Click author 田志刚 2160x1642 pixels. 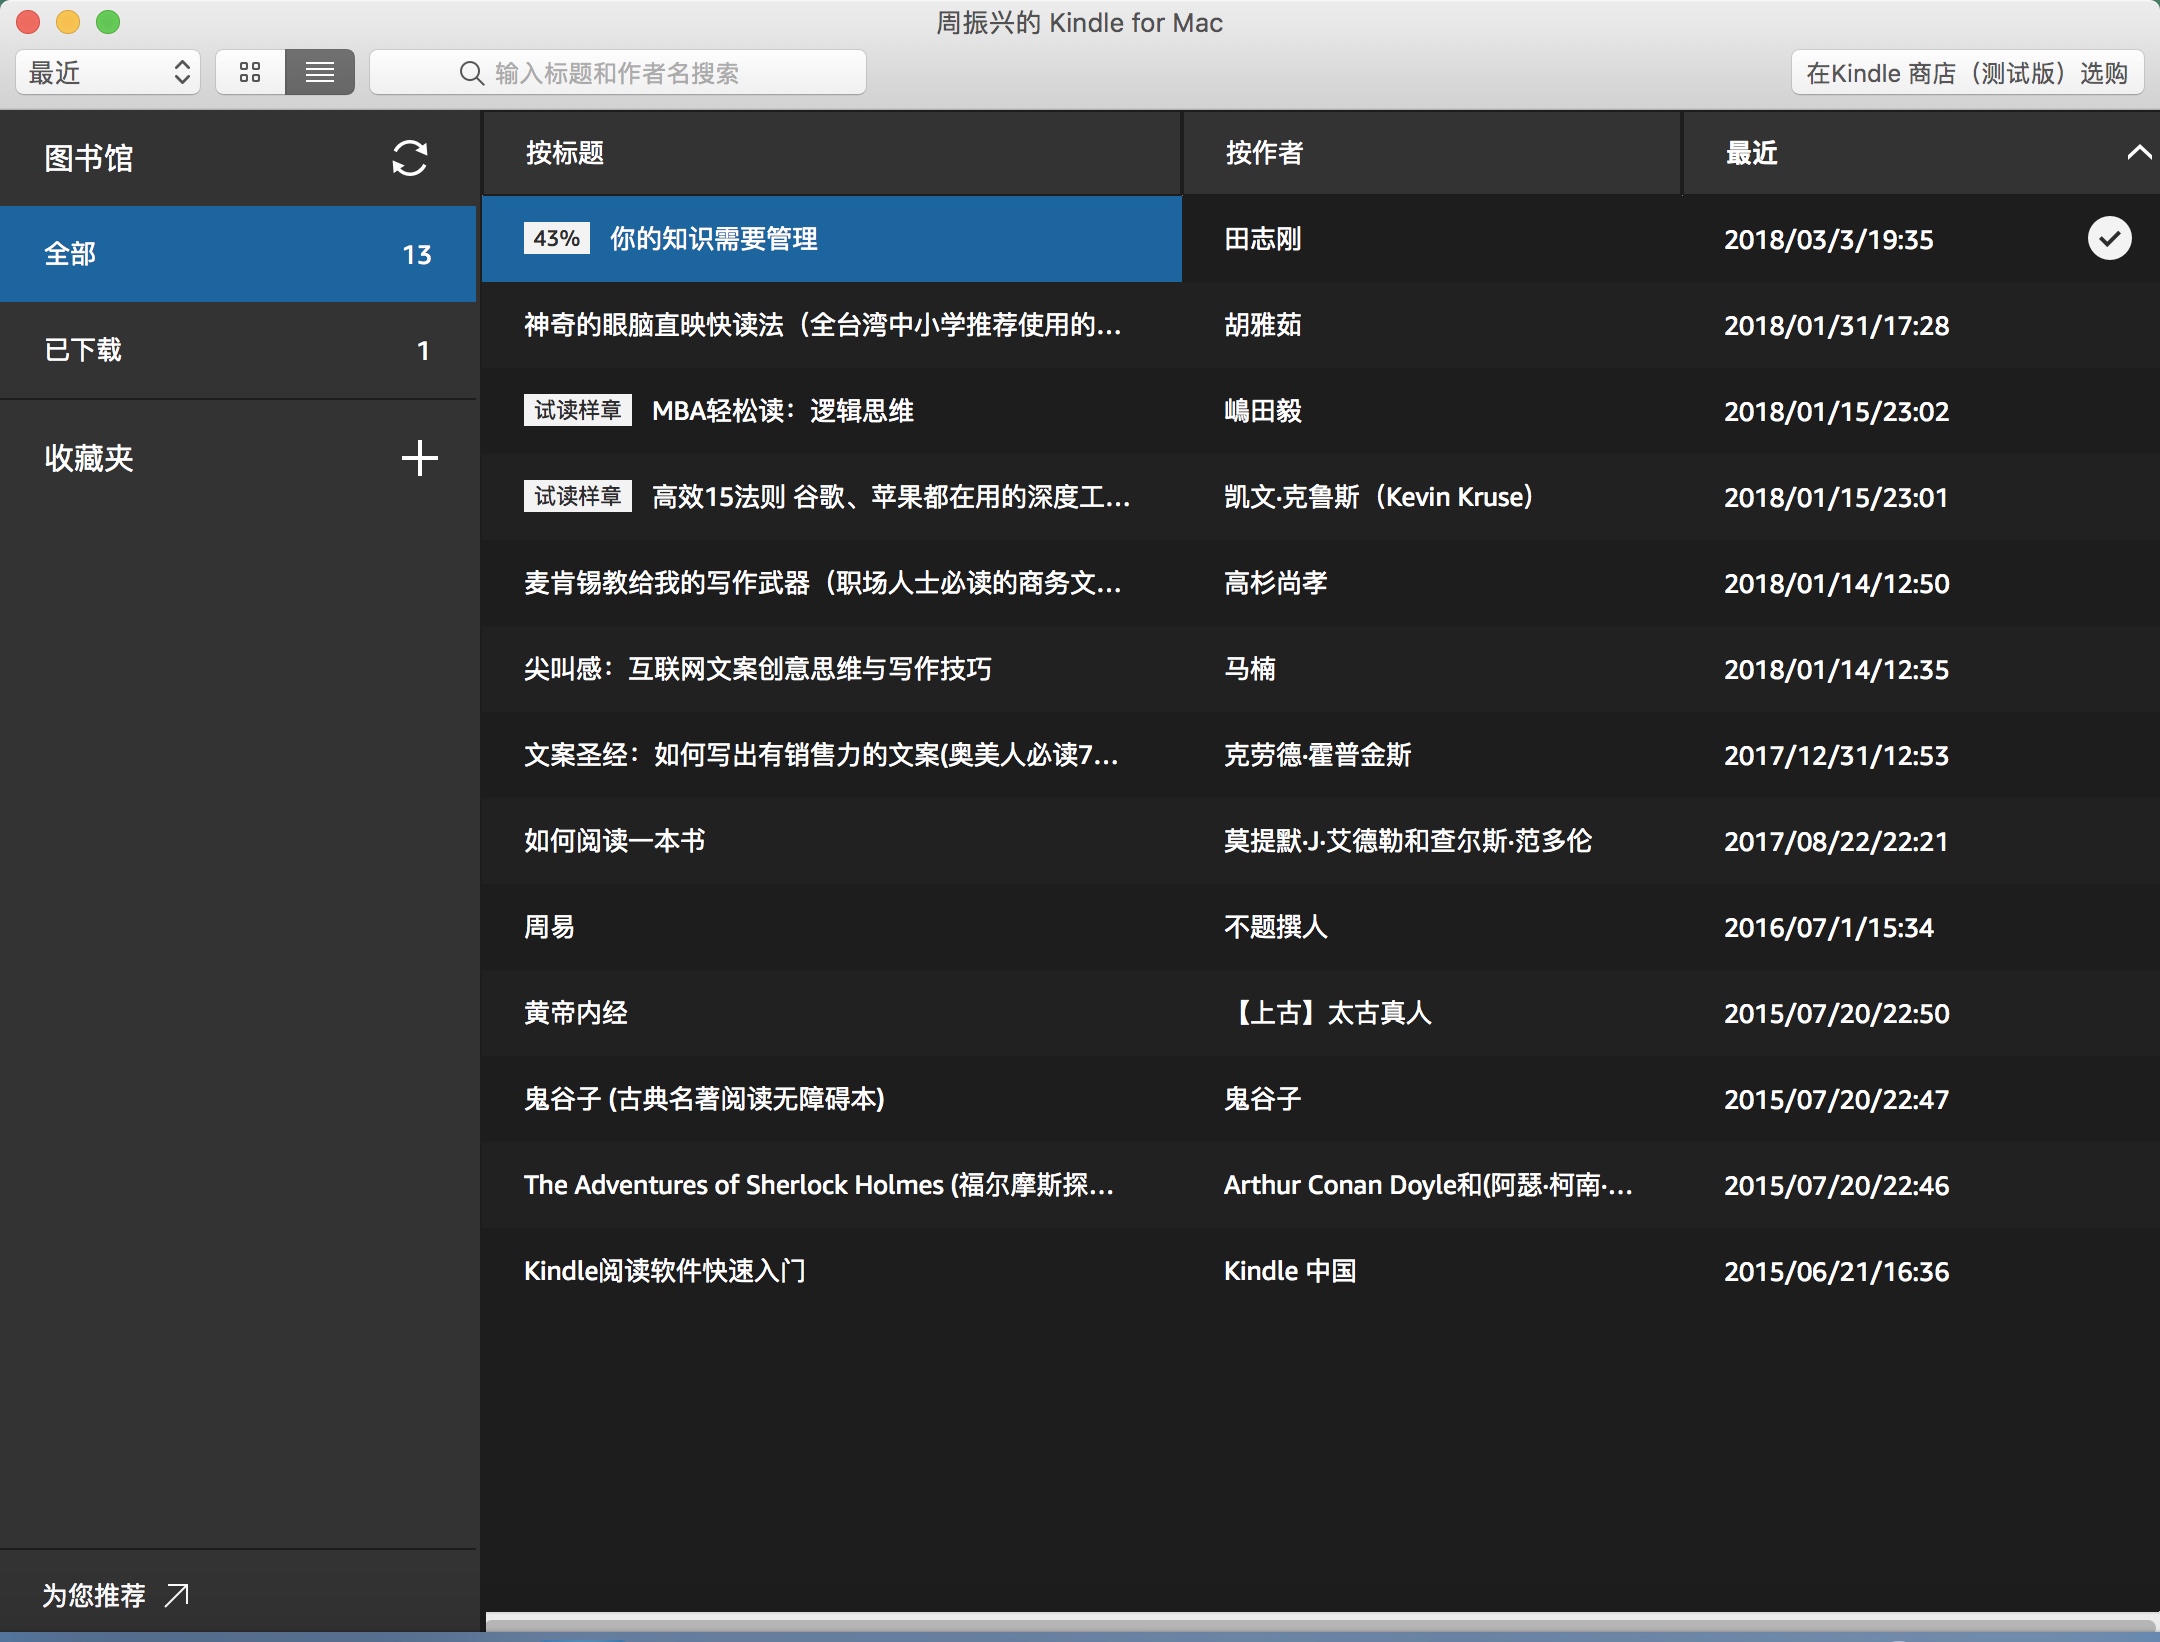click(x=1263, y=239)
